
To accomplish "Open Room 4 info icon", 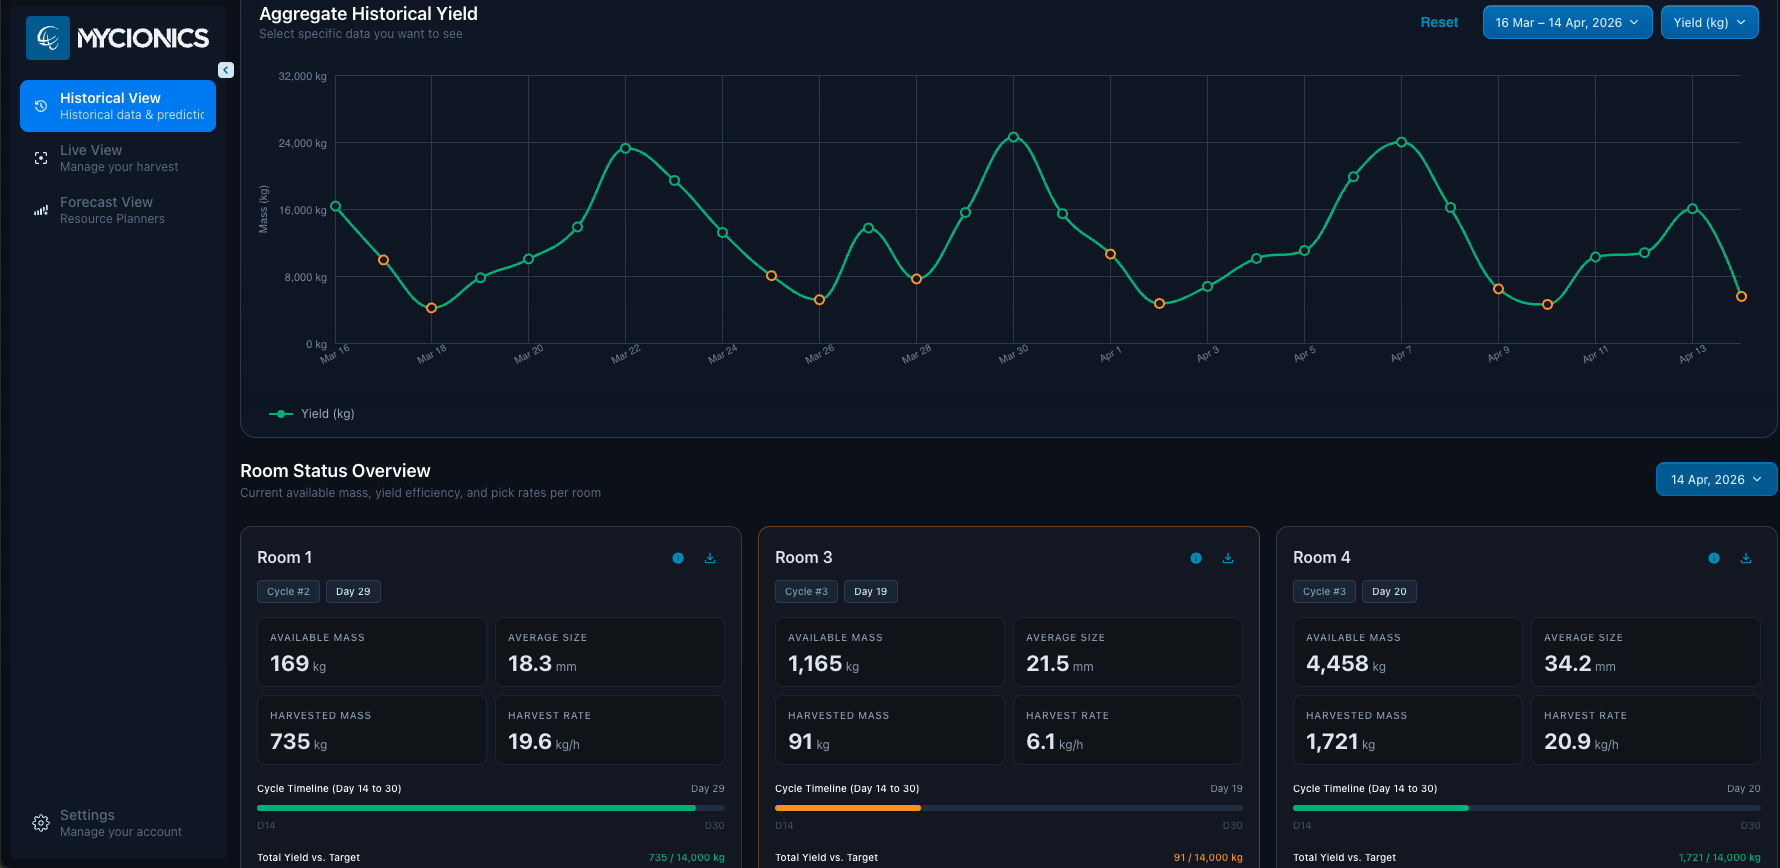I will [1714, 558].
